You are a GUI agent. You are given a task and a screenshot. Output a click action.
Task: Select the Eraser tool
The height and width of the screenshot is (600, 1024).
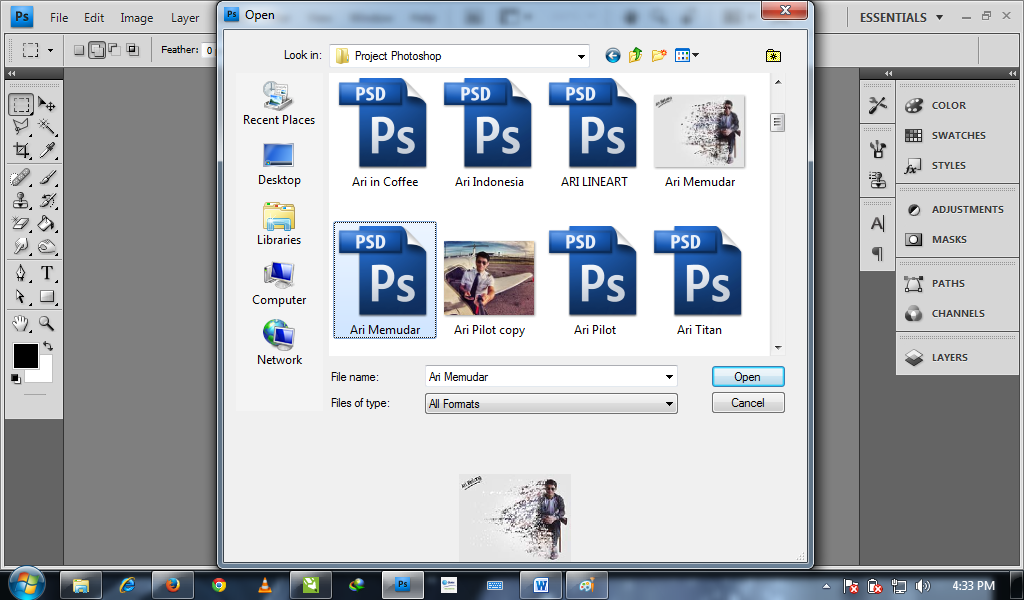point(21,223)
